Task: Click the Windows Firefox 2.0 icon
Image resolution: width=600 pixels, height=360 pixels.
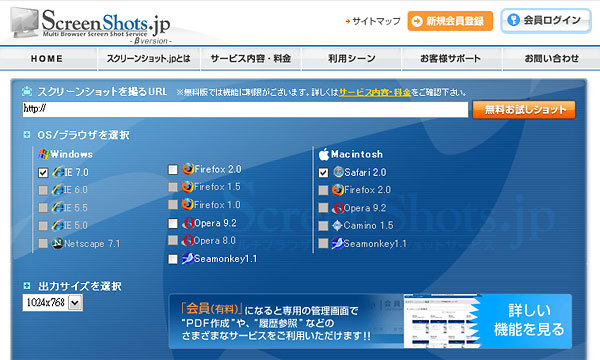Action: pyautogui.click(x=188, y=169)
